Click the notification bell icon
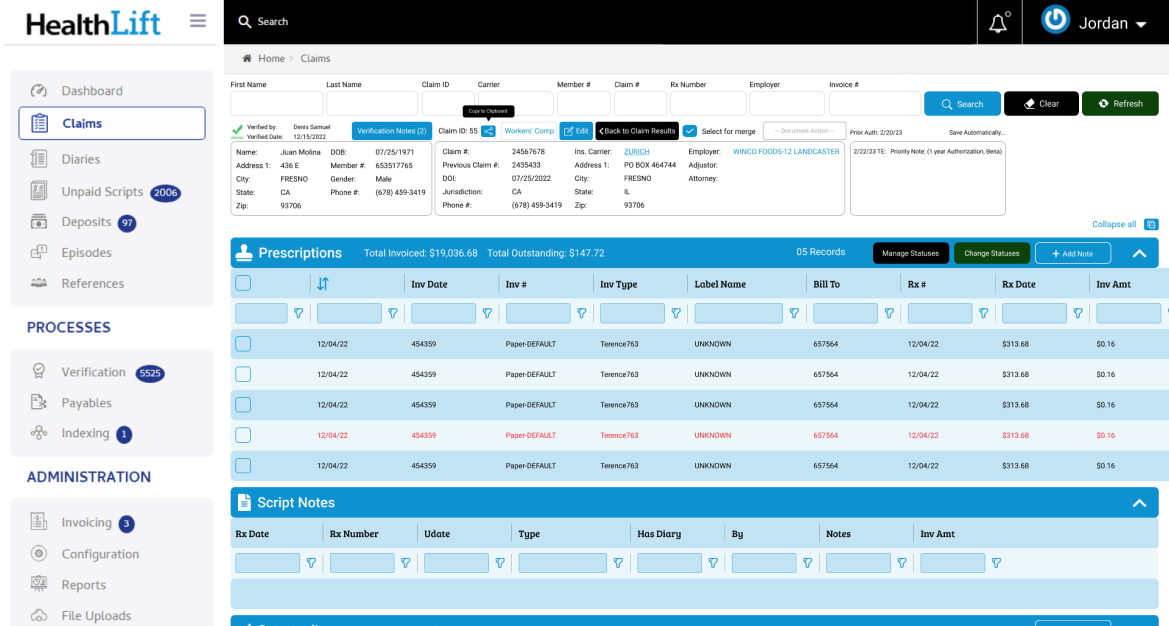Image resolution: width=1169 pixels, height=626 pixels. coord(998,23)
